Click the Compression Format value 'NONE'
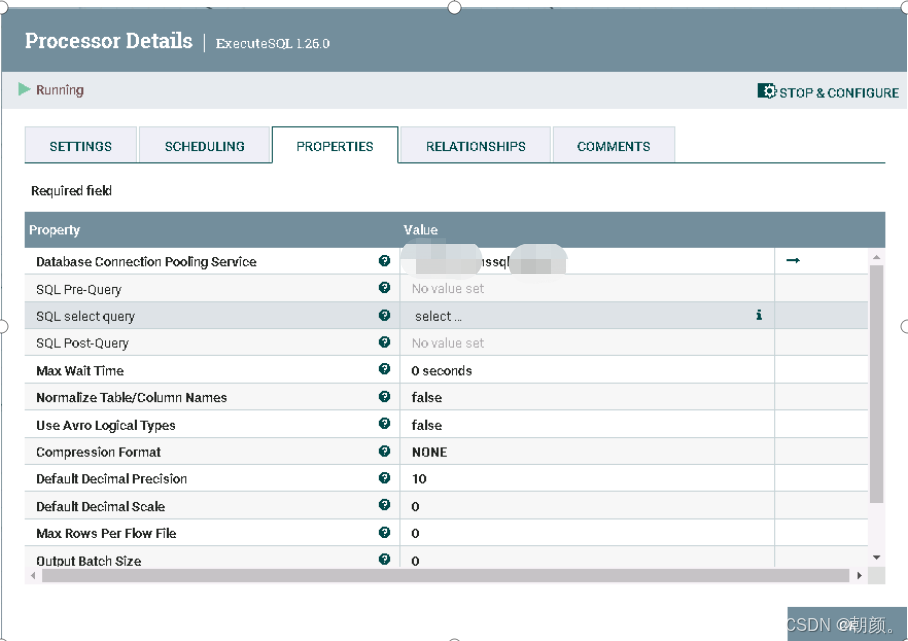 click(429, 452)
